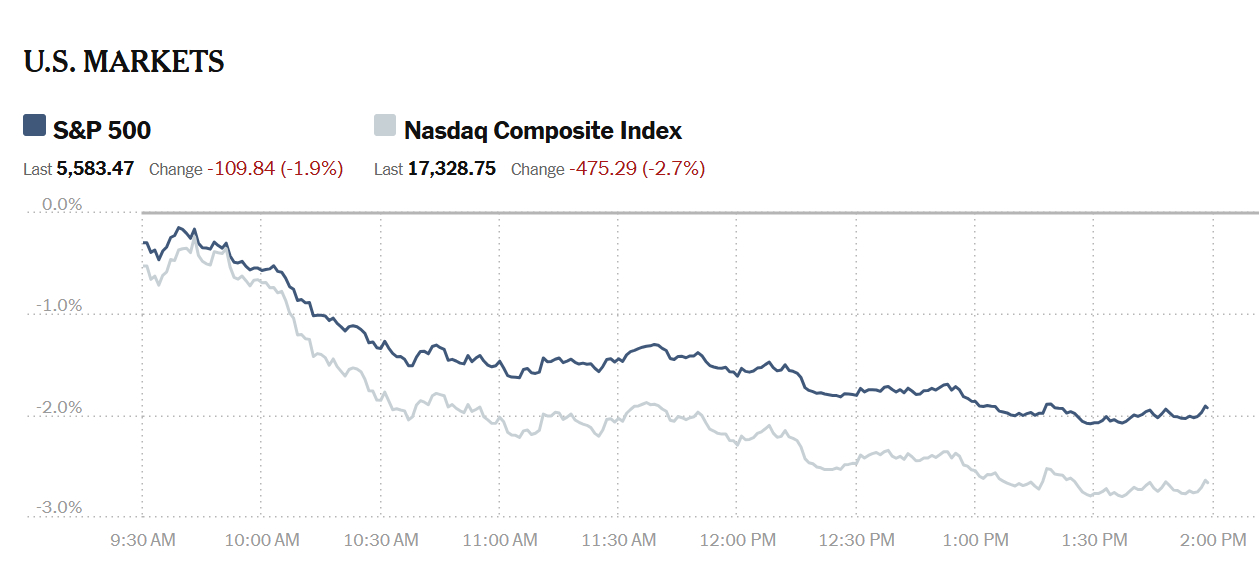Click the Nasdaq last price 17,328.75
This screenshot has width=1259, height=574.
tap(451, 169)
